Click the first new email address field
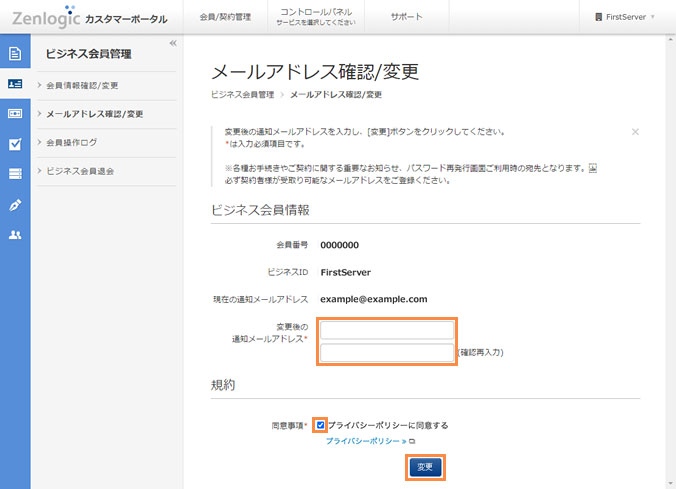 point(387,330)
